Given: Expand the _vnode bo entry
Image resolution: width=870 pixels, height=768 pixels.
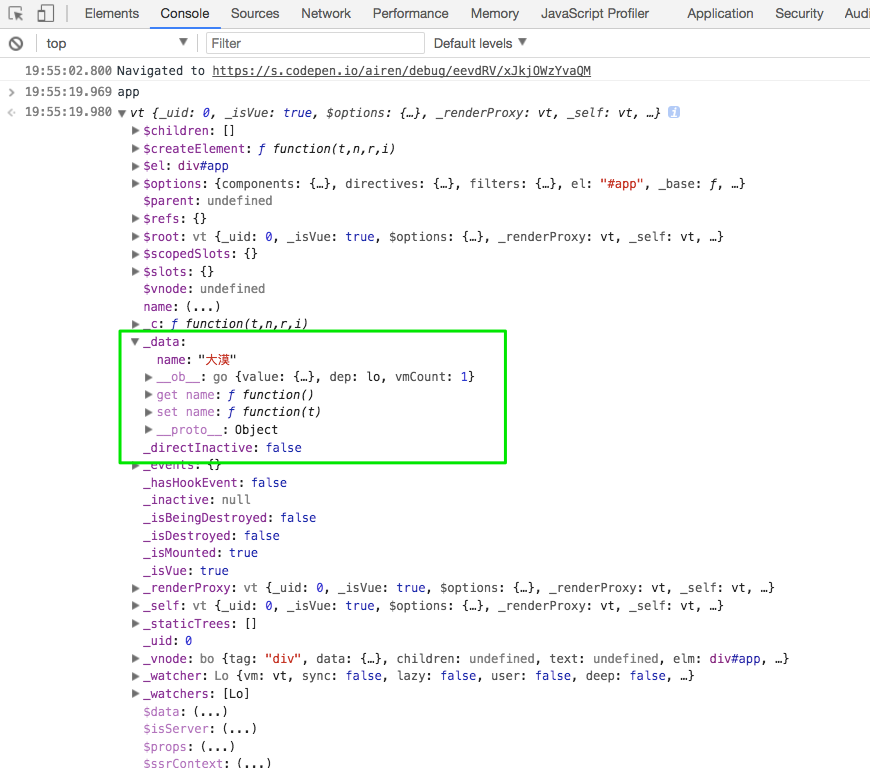Looking at the screenshot, I should [135, 658].
